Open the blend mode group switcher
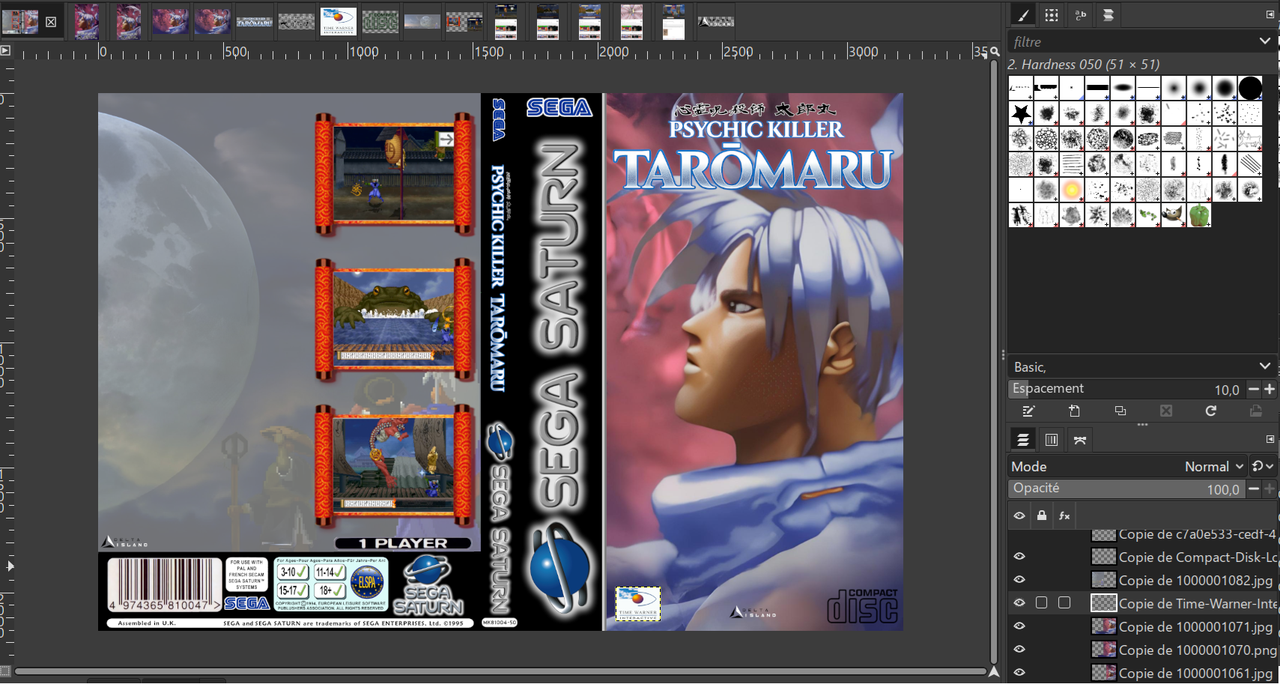The width and height of the screenshot is (1280, 685). pyautogui.click(x=1263, y=467)
